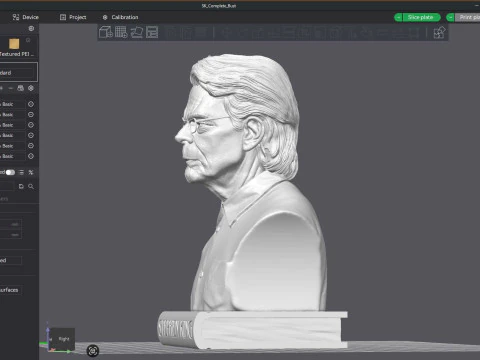Click the Slice plate button
480x360 pixels.
tap(421, 17)
